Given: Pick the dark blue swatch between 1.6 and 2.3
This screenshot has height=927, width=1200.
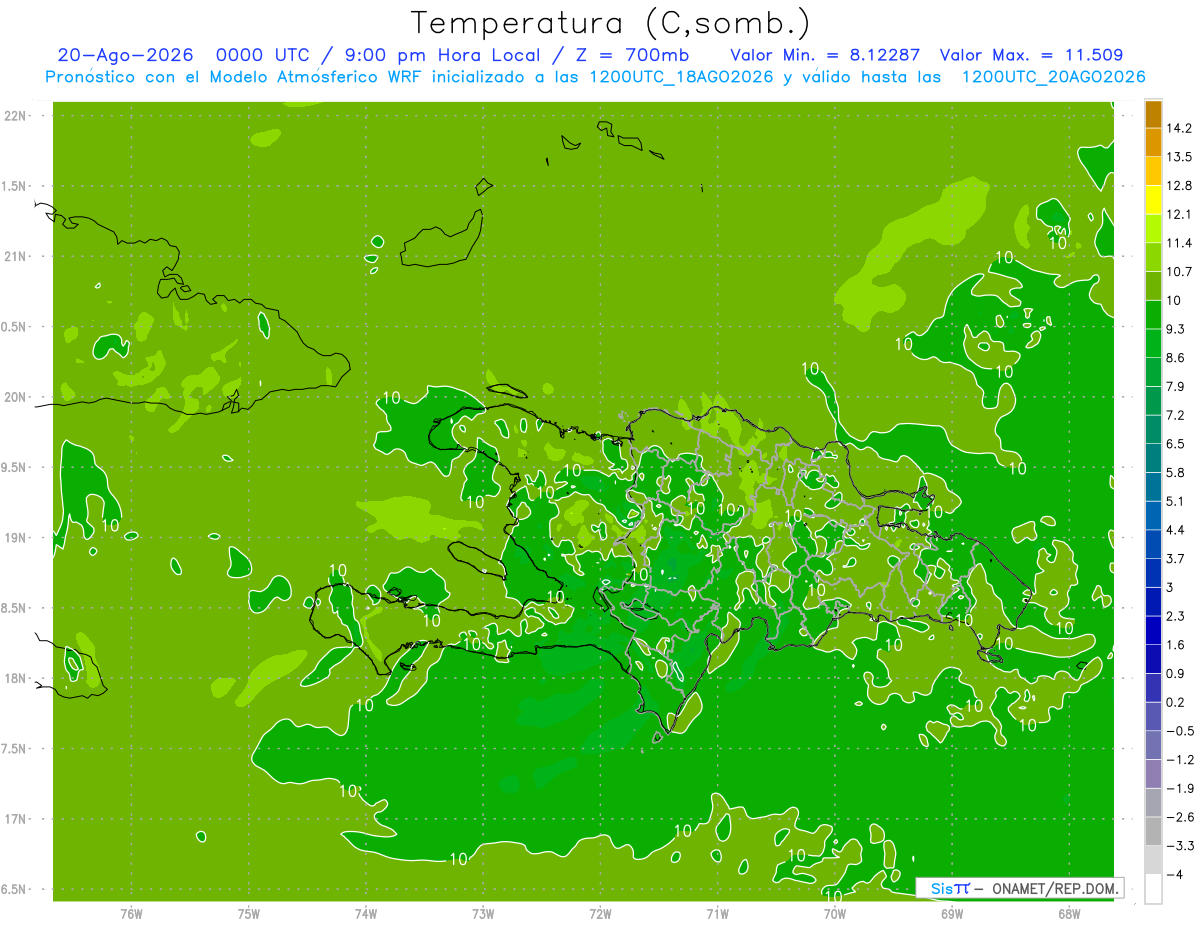Looking at the screenshot, I should pyautogui.click(x=1153, y=631).
